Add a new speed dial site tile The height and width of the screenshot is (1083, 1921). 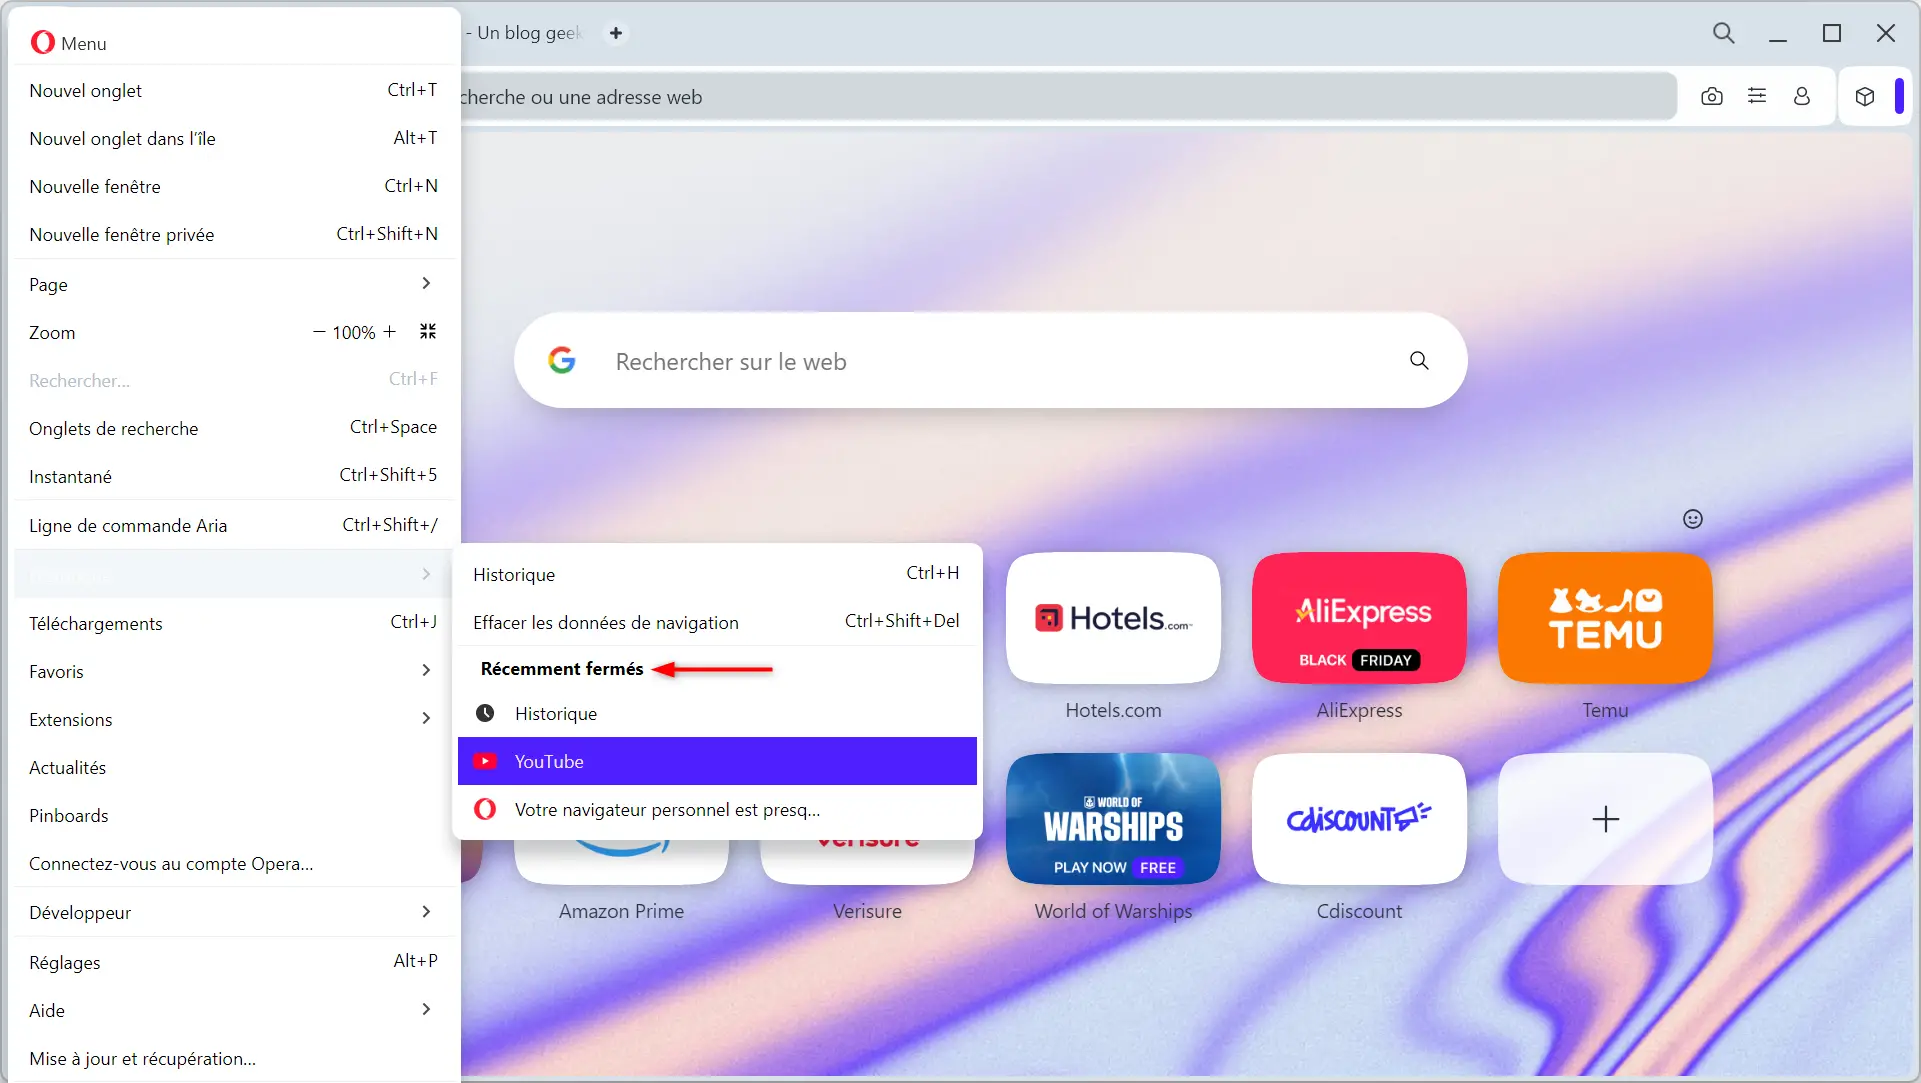[x=1605, y=819]
